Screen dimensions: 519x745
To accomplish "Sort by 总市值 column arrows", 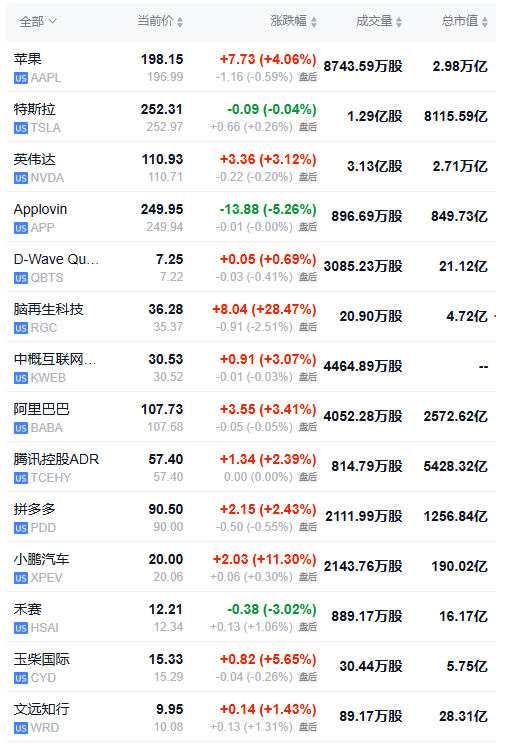I will [x=485, y=22].
